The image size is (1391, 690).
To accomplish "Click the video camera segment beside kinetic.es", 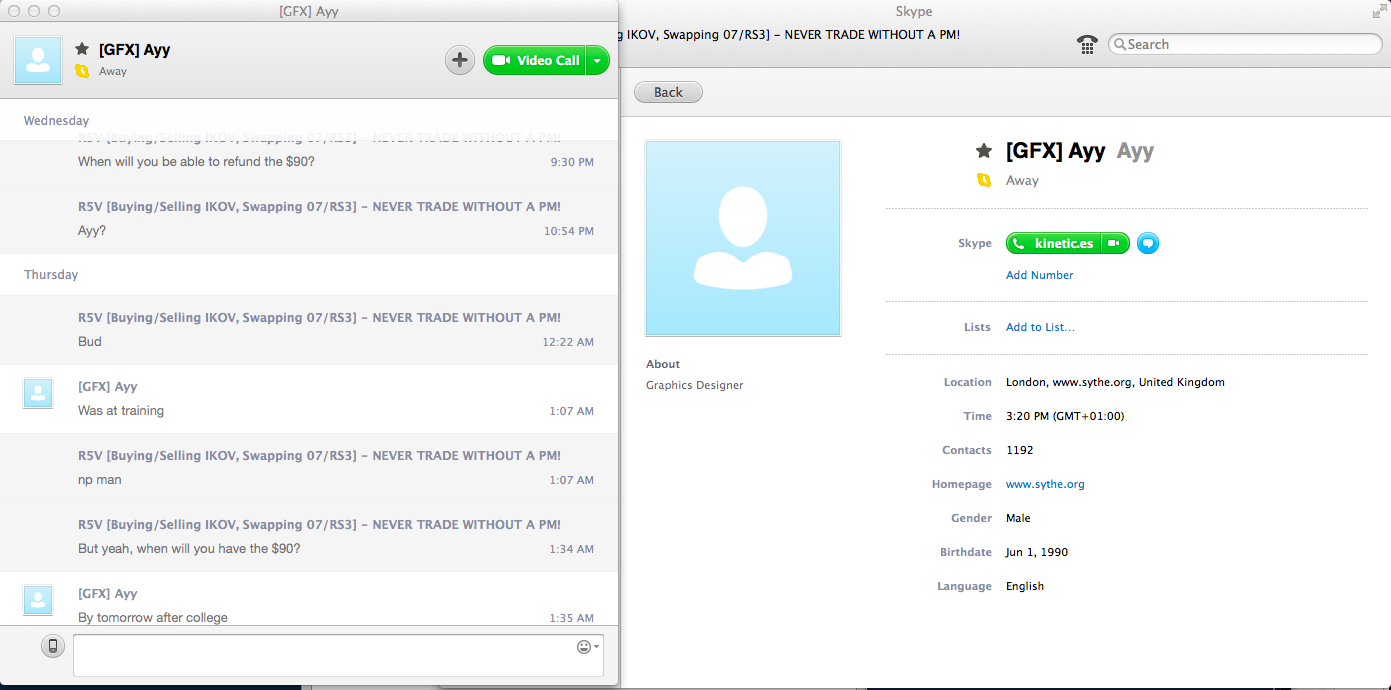I will coord(1115,243).
